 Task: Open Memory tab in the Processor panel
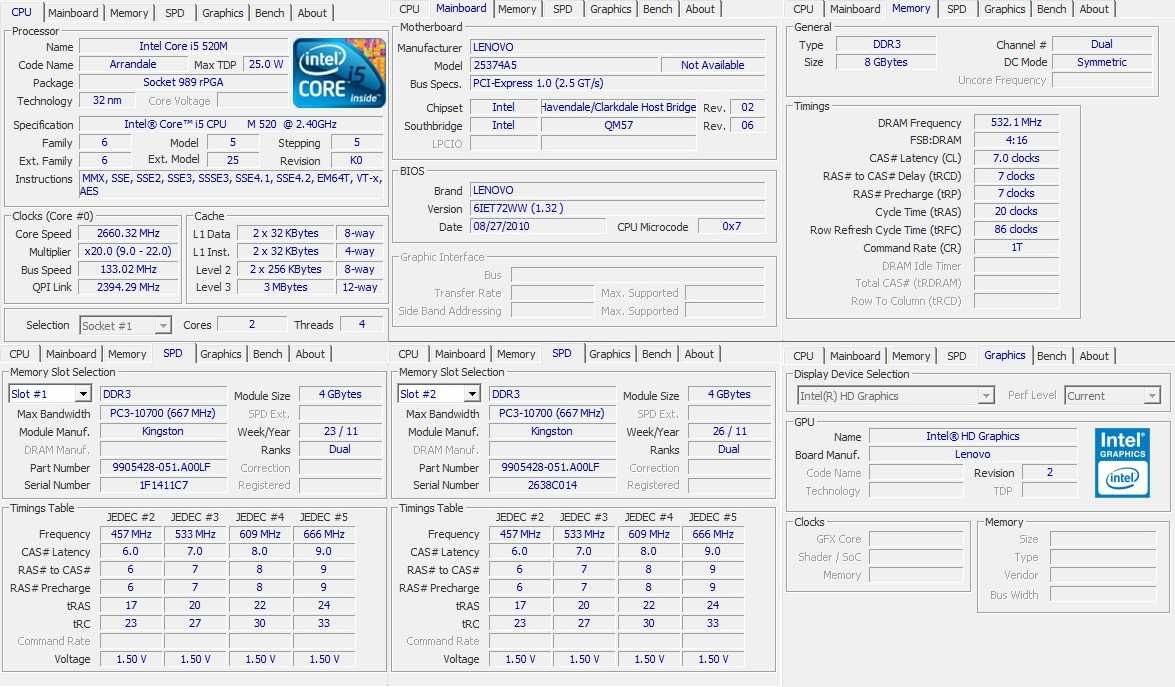[x=129, y=13]
